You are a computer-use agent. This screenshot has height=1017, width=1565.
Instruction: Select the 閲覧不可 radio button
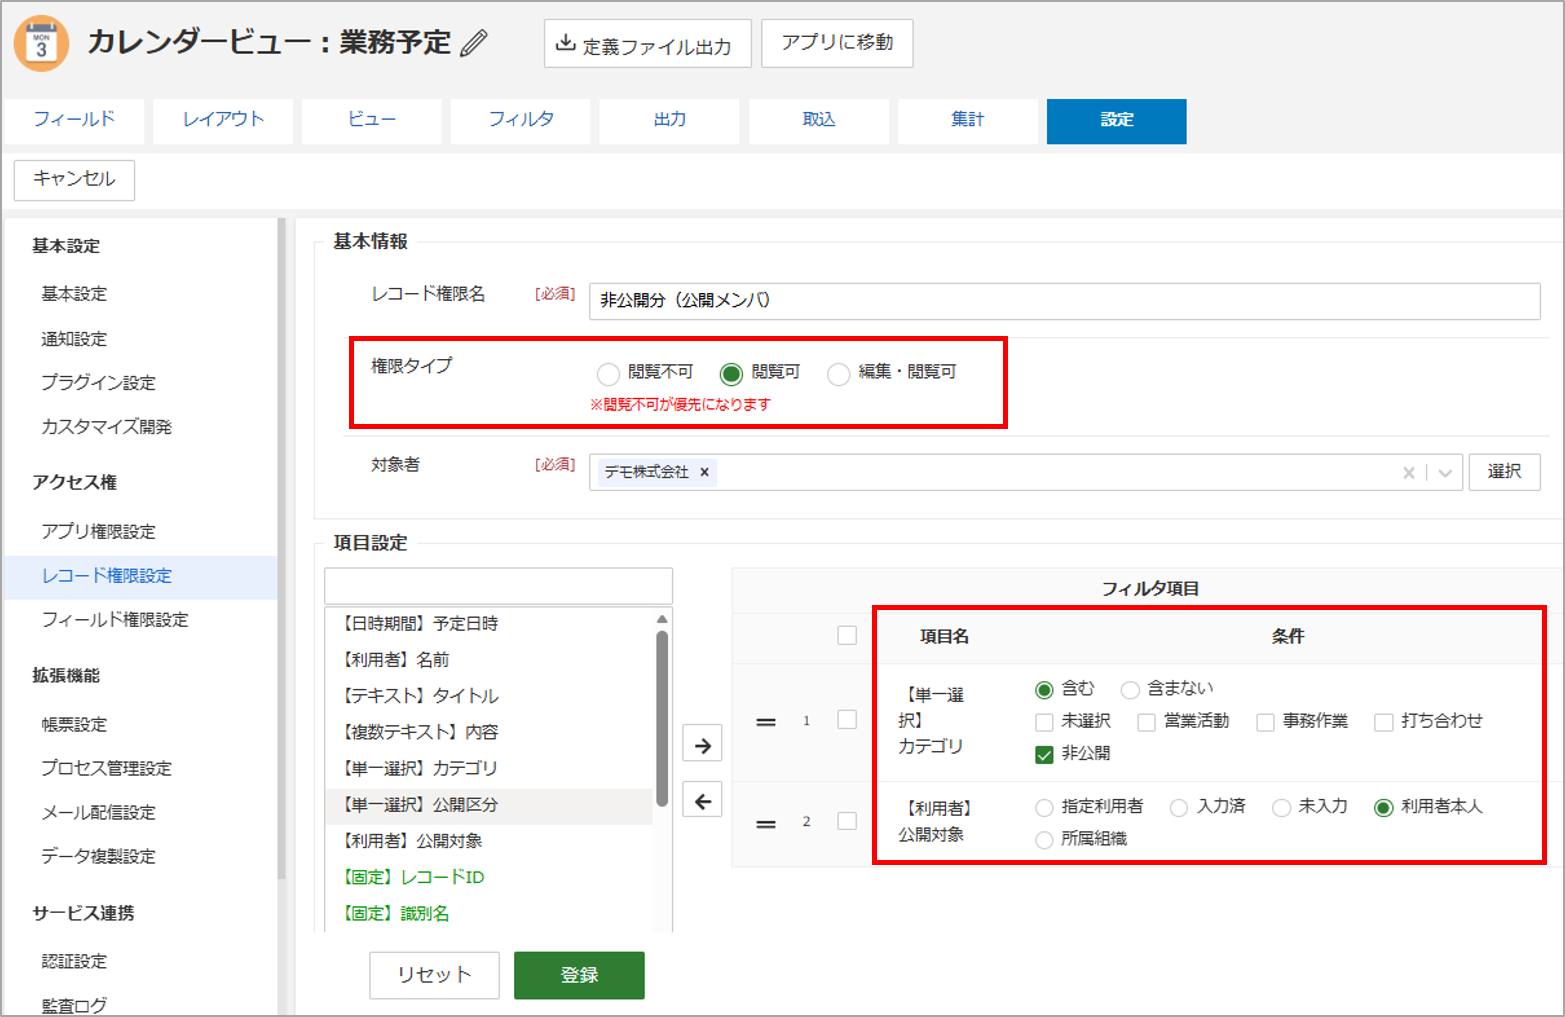click(x=608, y=374)
